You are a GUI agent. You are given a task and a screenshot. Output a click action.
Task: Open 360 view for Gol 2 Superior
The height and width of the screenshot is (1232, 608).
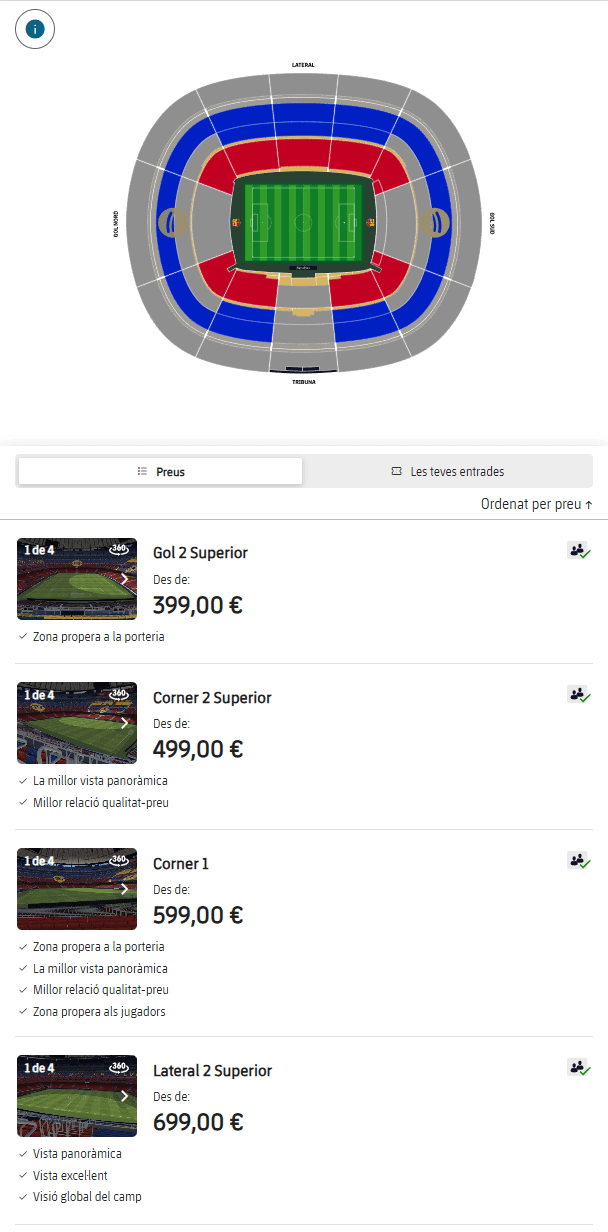(x=119, y=550)
